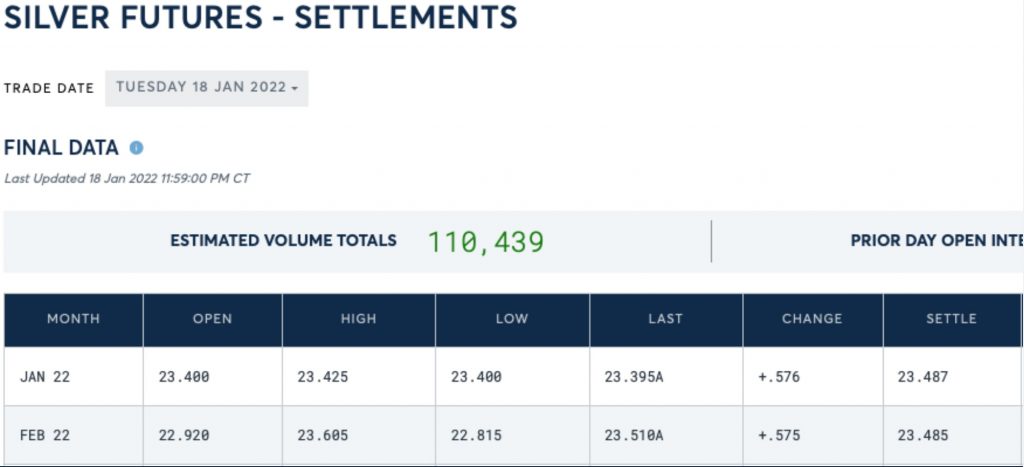
Task: Click the SETTLE column header
Action: coord(951,319)
